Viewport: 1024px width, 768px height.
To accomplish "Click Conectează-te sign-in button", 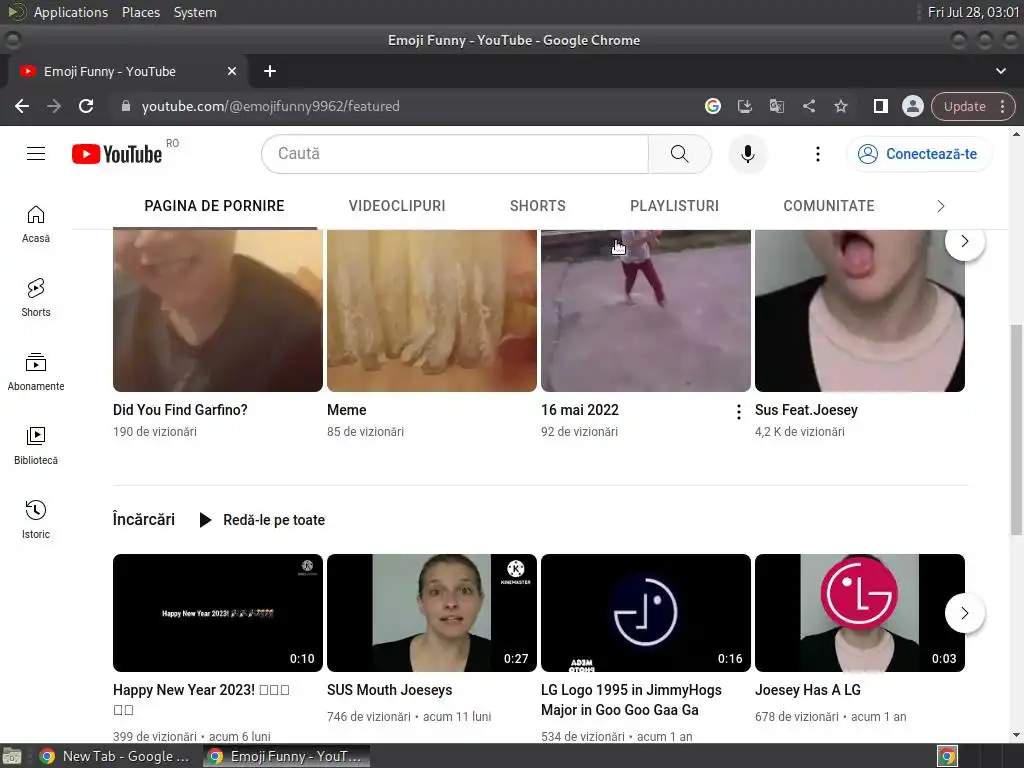I will [920, 154].
